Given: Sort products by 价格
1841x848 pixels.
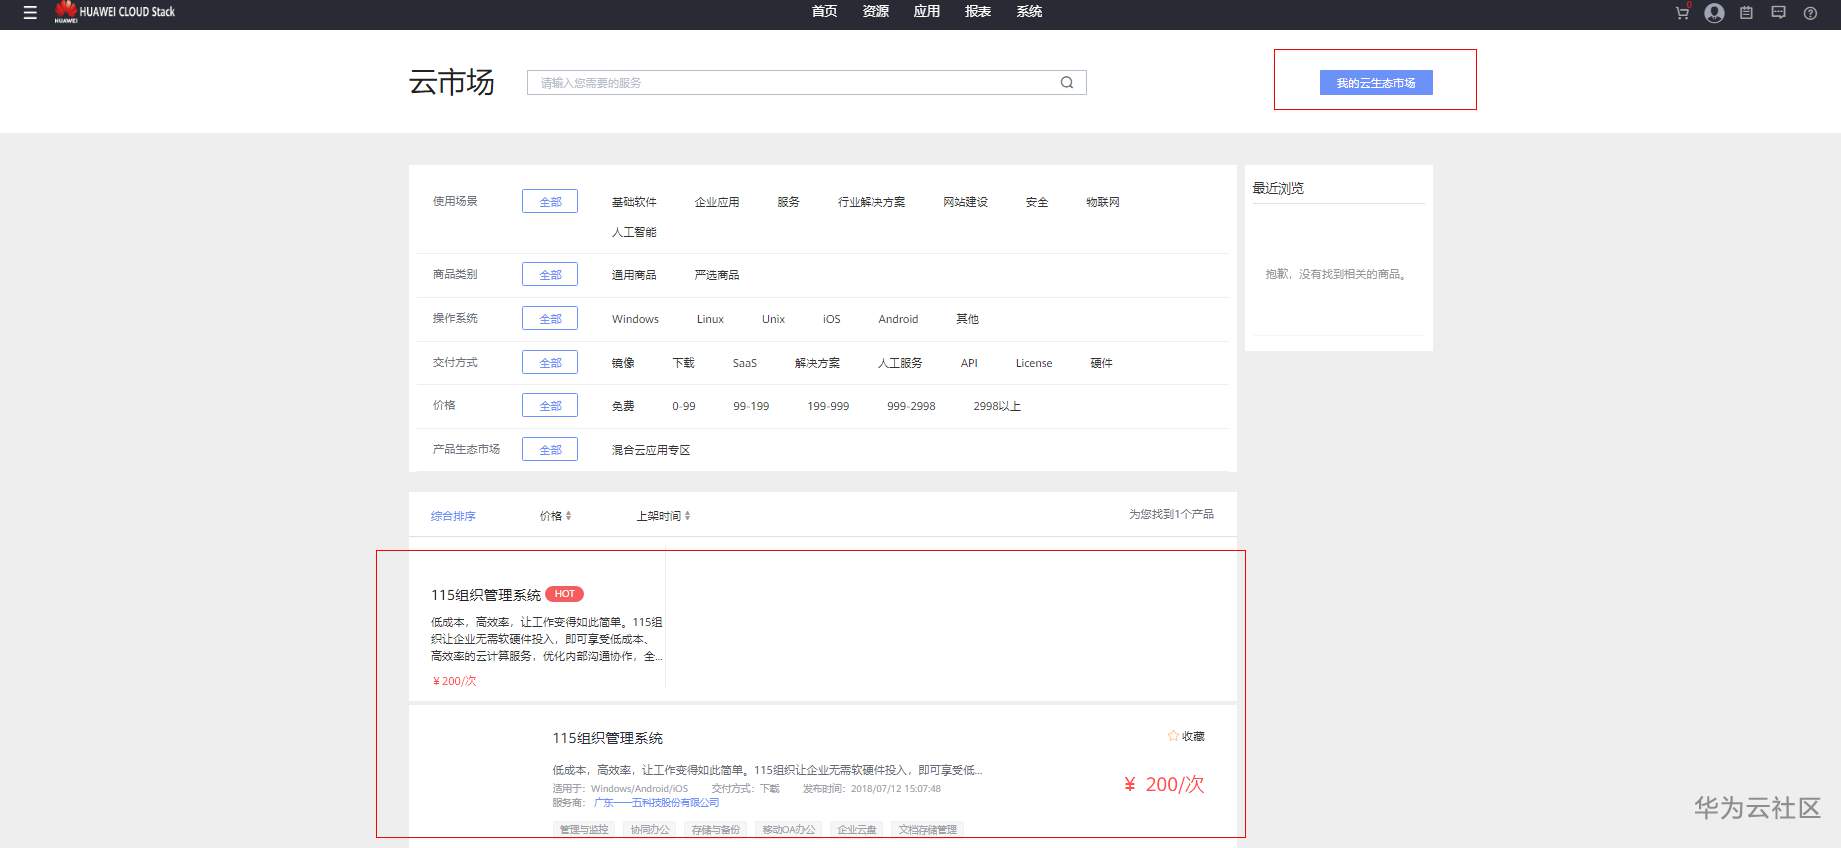Looking at the screenshot, I should [x=555, y=516].
